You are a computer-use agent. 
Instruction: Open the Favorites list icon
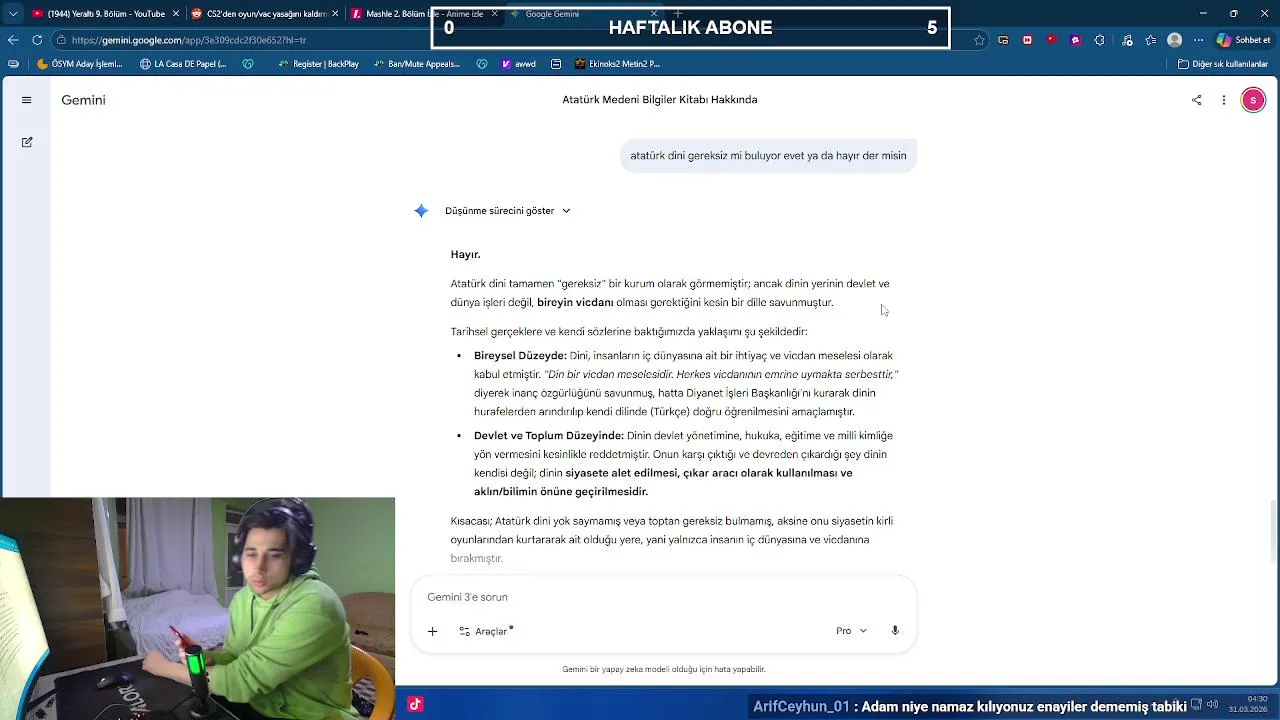point(1151,40)
